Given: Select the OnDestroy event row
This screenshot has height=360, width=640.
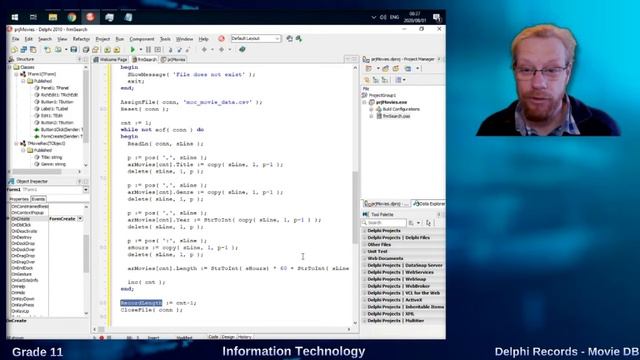Looking at the screenshot, I should pyautogui.click(x=21, y=237).
